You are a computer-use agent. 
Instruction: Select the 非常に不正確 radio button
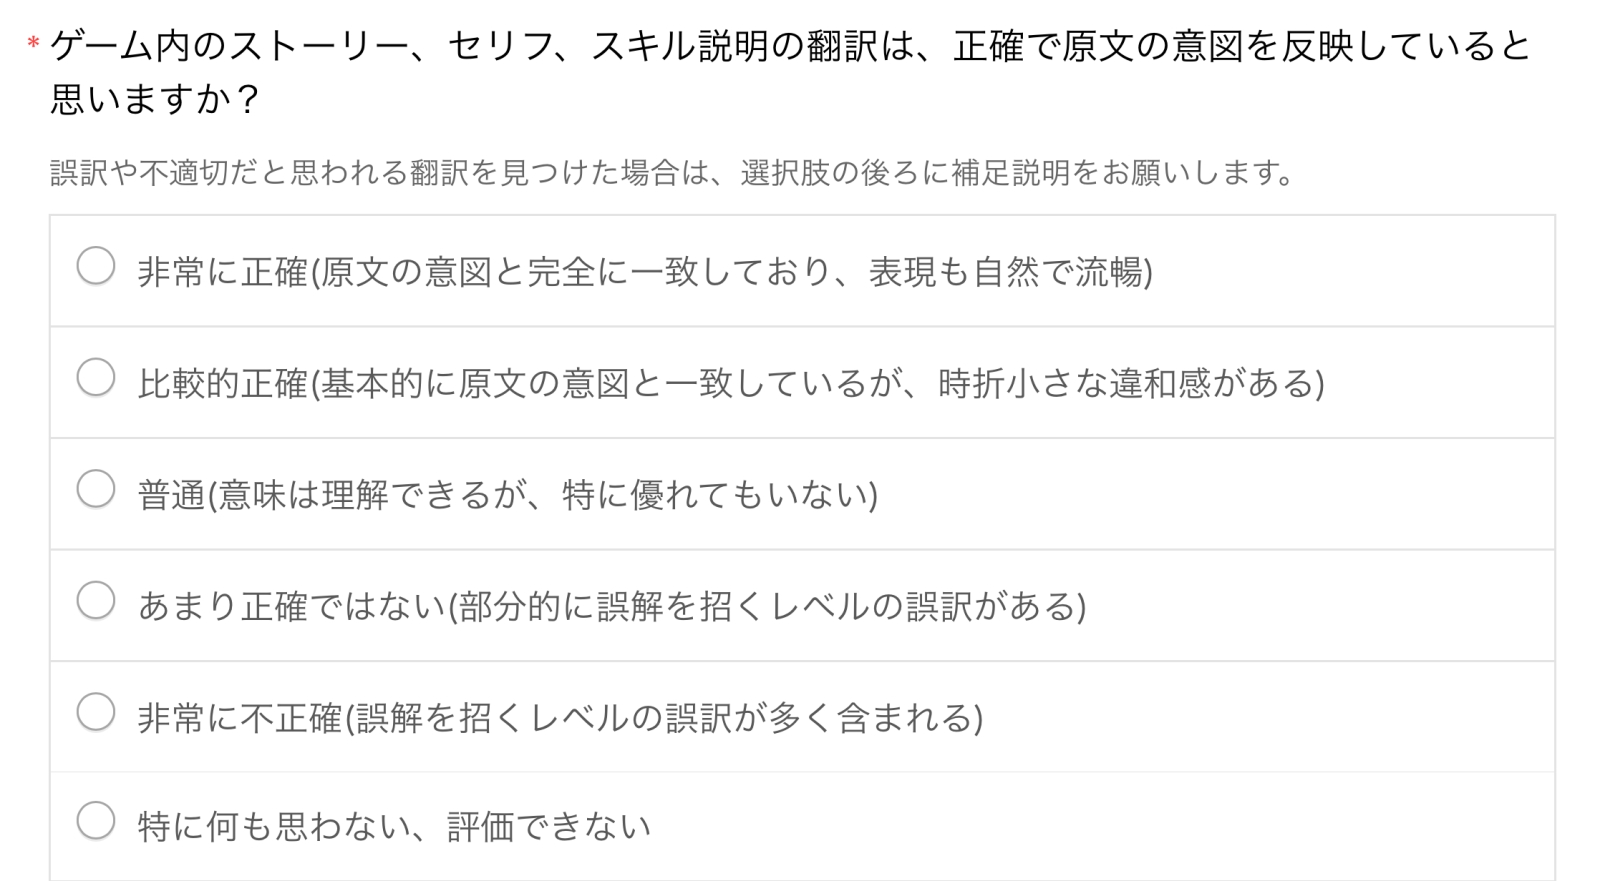click(x=96, y=713)
